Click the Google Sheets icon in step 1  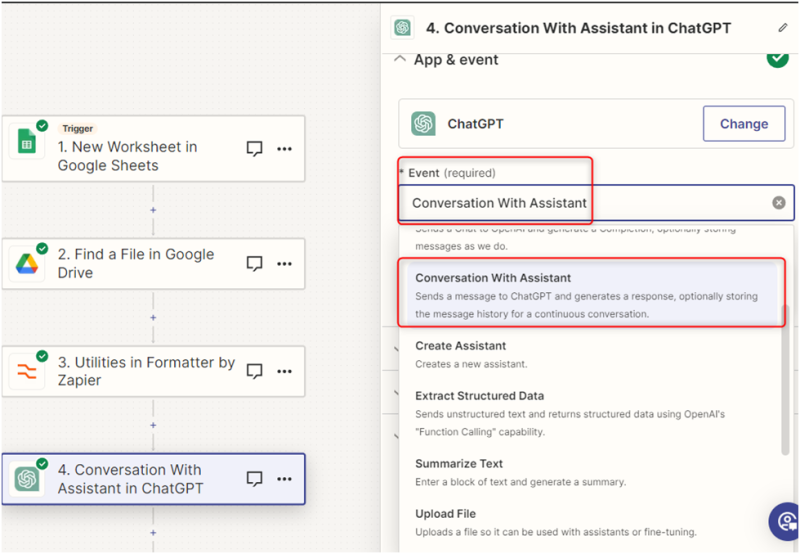coord(27,142)
